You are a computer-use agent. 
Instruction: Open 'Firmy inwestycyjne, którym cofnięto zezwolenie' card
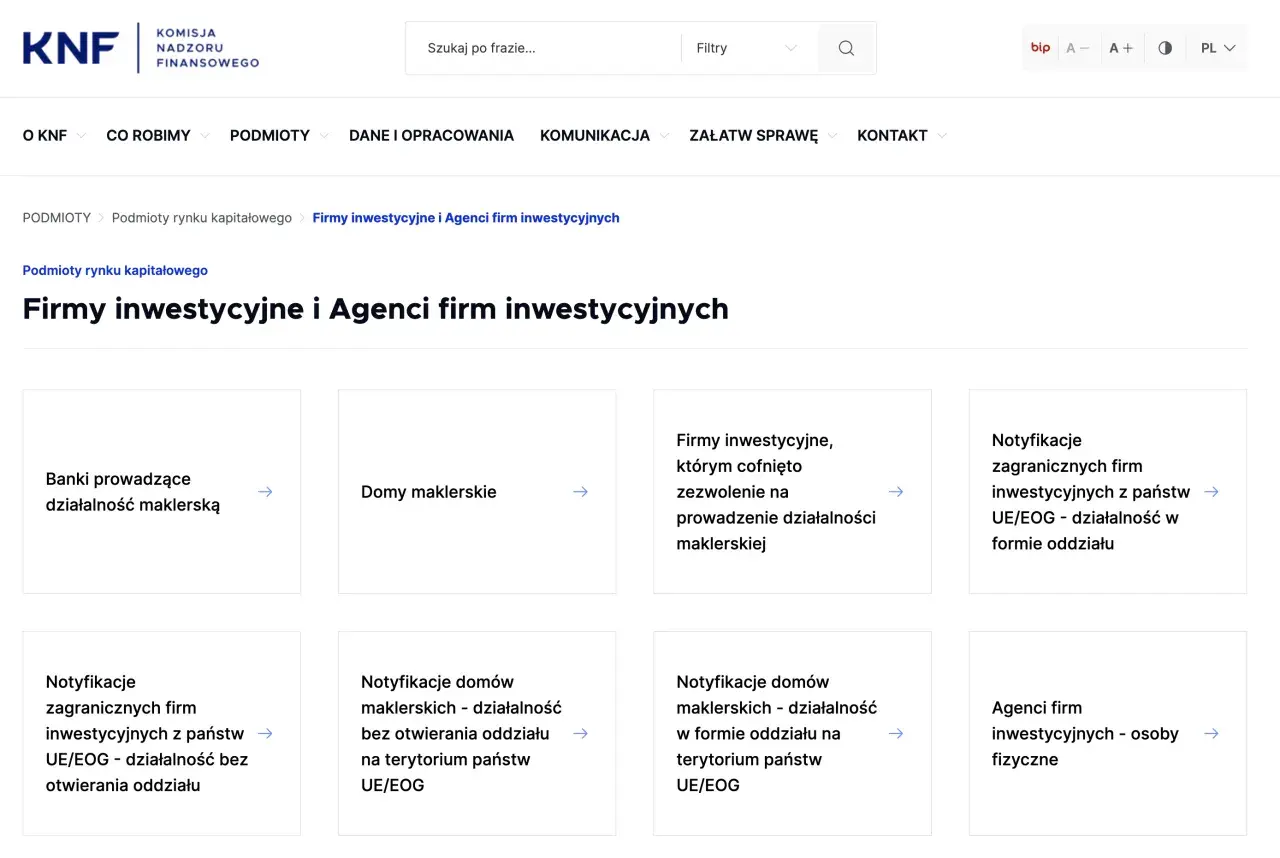point(792,492)
